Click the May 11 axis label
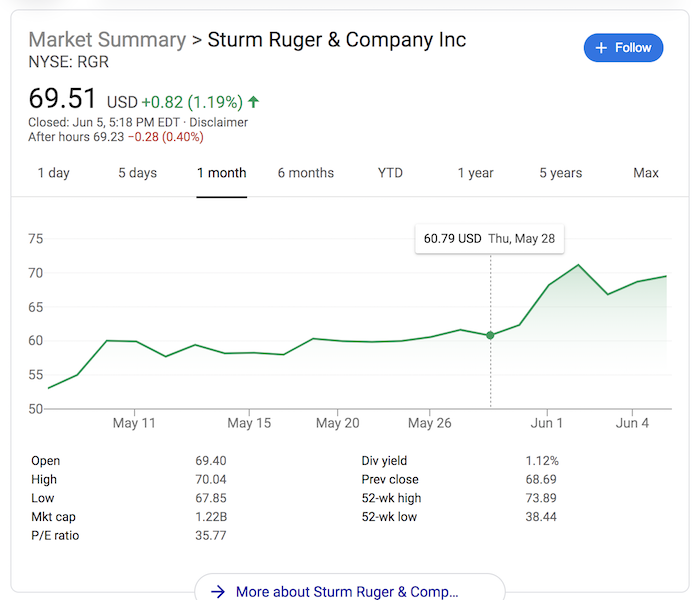This screenshot has width=700, height=600. [x=134, y=423]
